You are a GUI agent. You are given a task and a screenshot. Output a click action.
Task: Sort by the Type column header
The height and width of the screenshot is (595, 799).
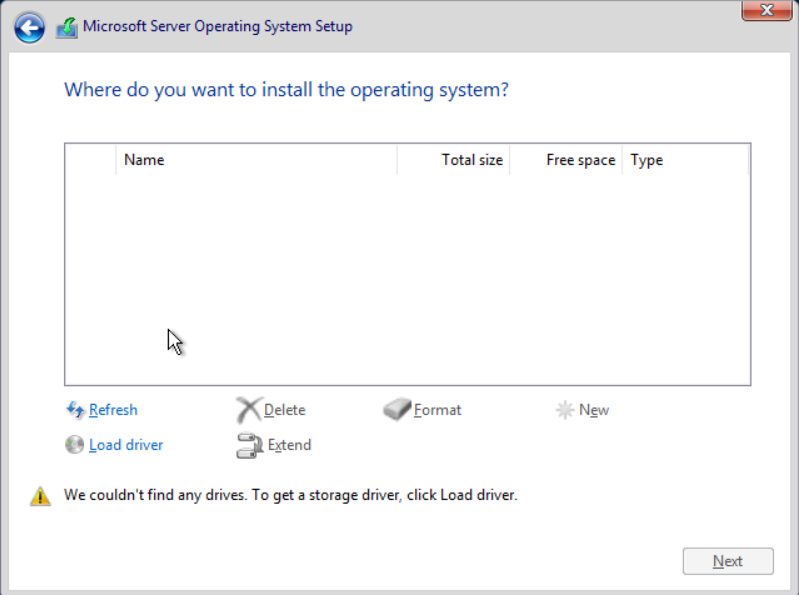(x=686, y=160)
